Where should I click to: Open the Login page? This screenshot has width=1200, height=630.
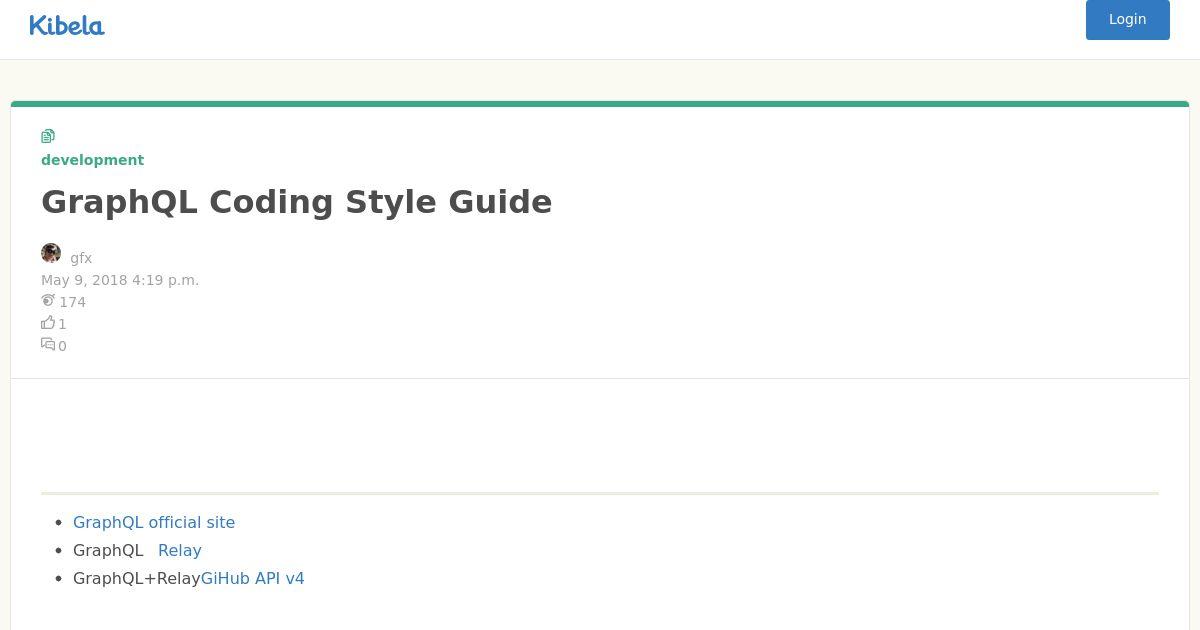[1127, 19]
